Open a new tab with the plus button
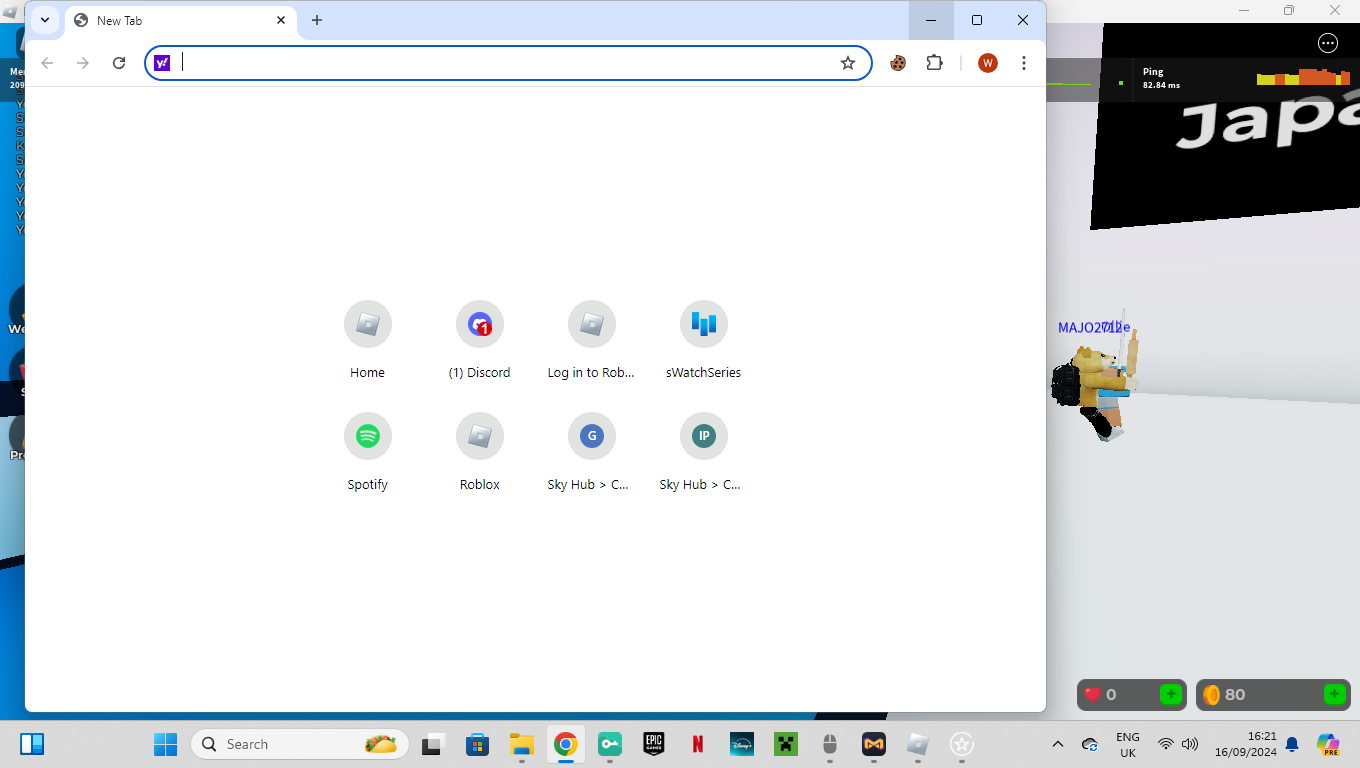Image resolution: width=1360 pixels, height=768 pixels. pos(317,20)
